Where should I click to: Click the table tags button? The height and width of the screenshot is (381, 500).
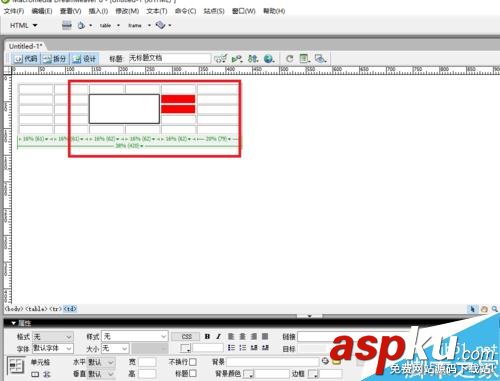(x=105, y=25)
